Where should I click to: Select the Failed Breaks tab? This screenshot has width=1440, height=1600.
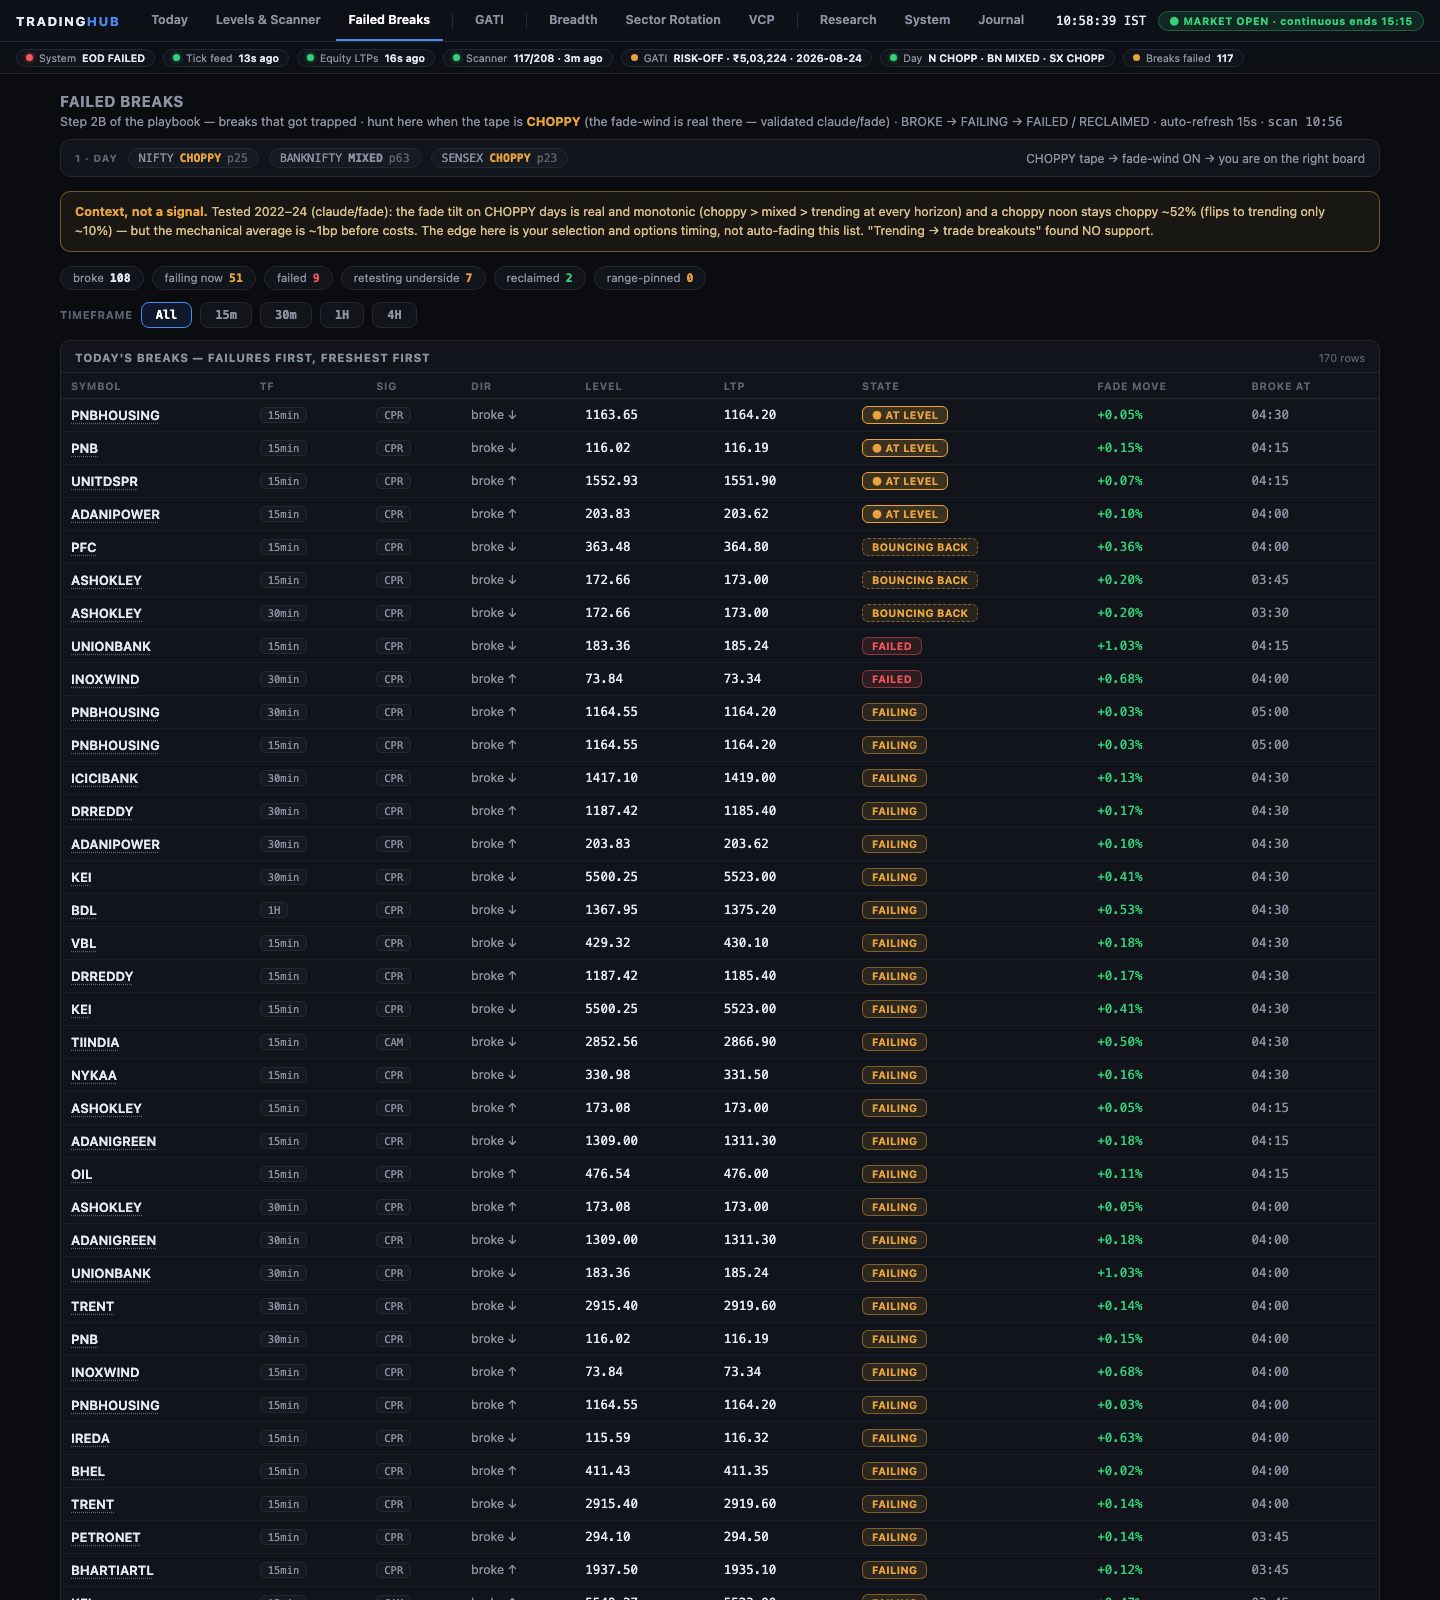pyautogui.click(x=389, y=20)
